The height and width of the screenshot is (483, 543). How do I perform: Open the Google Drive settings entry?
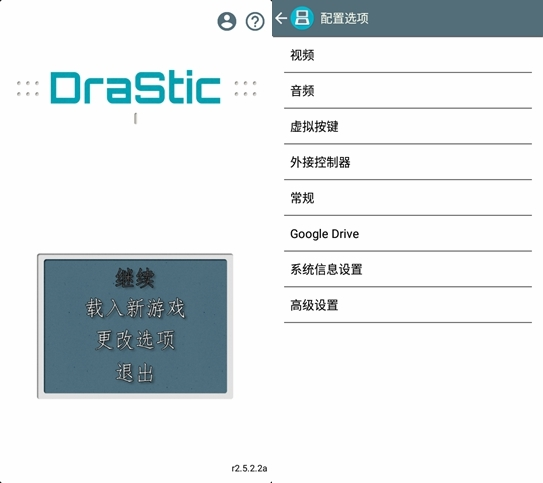(408, 233)
